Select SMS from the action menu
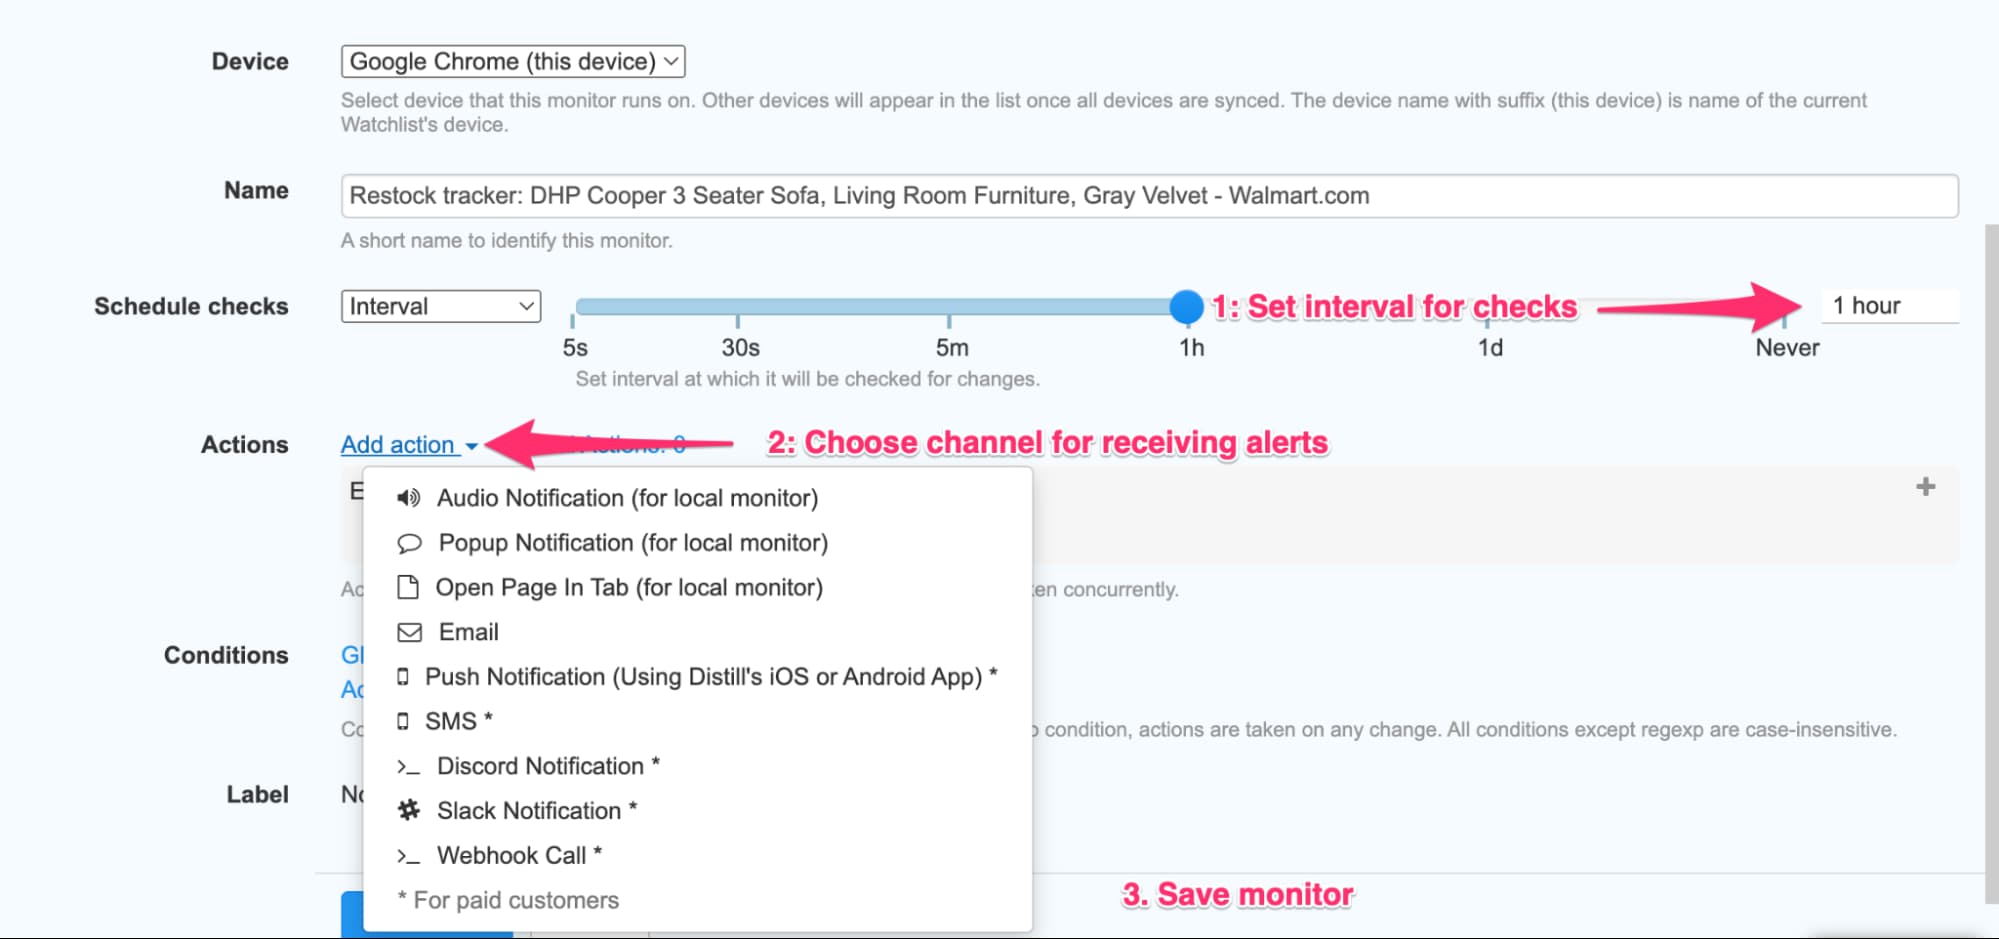The image size is (1999, 939). 455,720
